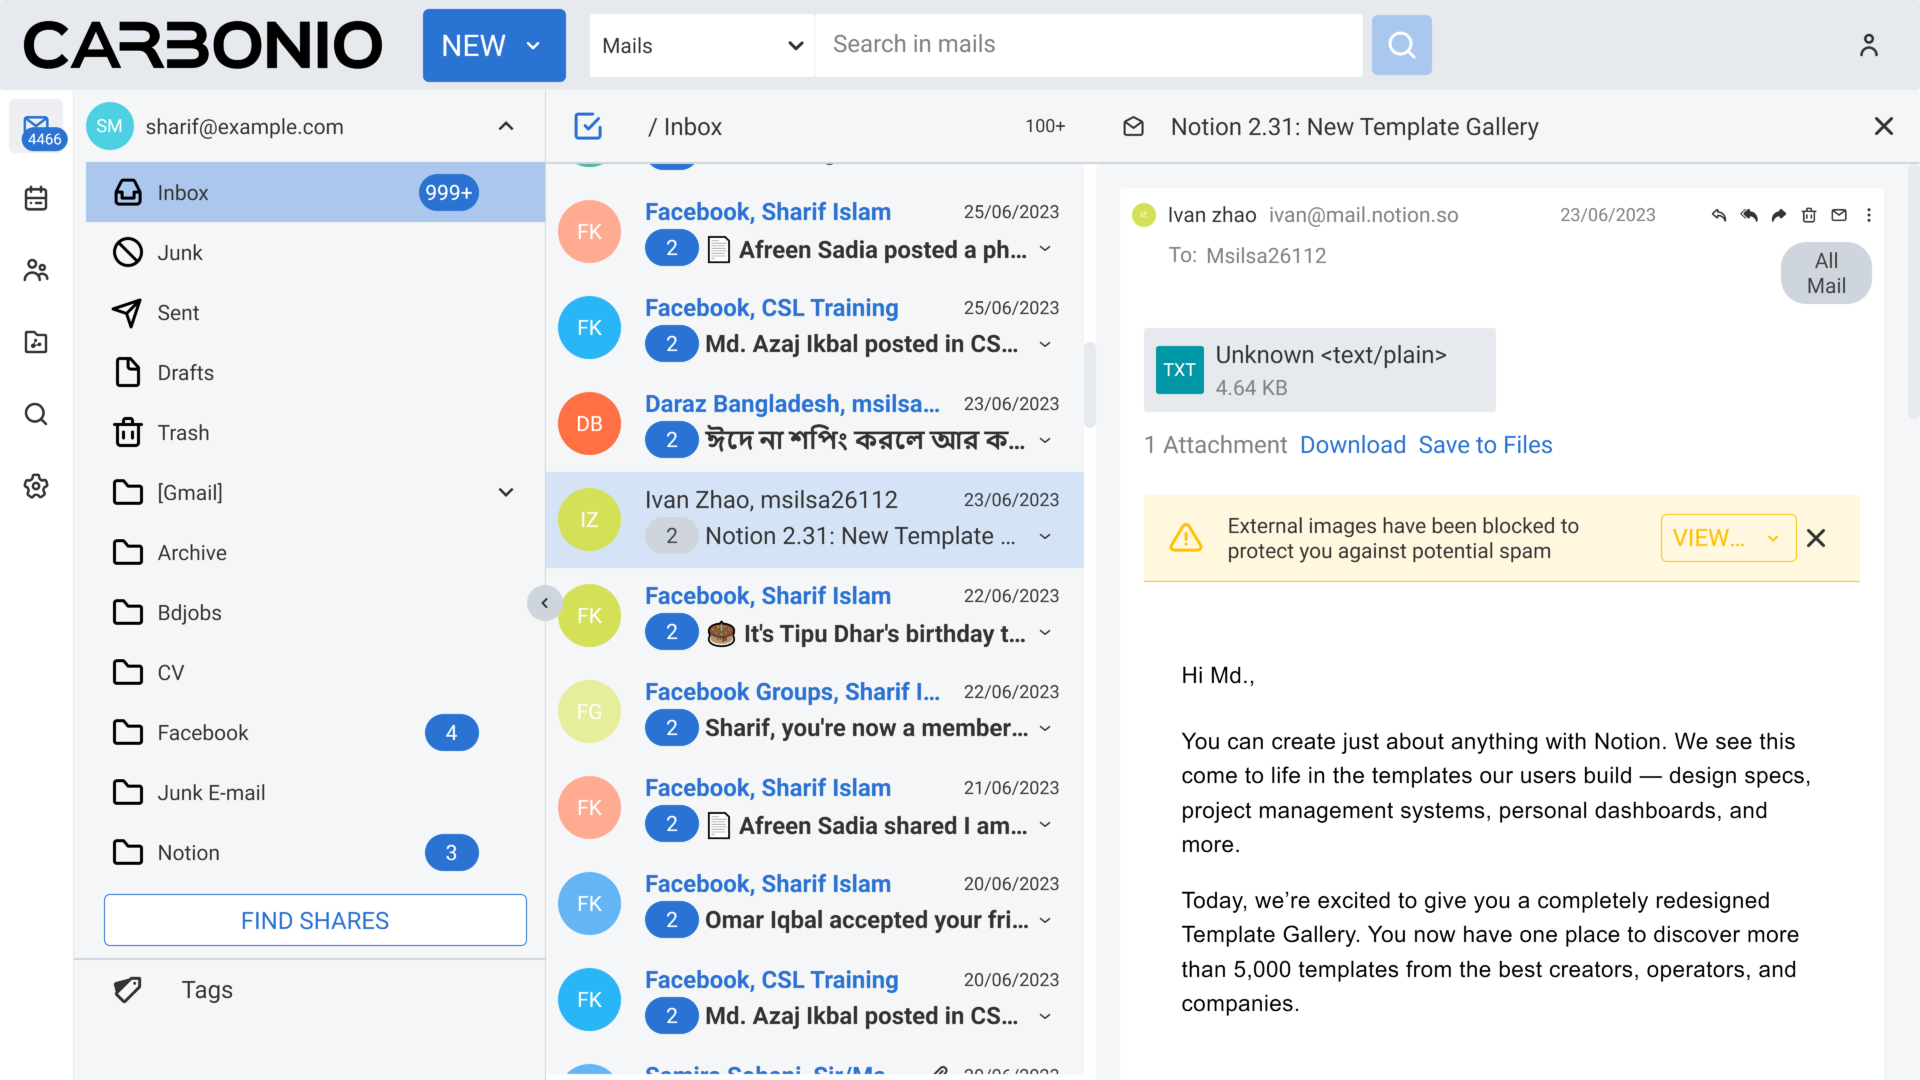
Task: Click the All Mail tag chip
Action: [1826, 273]
